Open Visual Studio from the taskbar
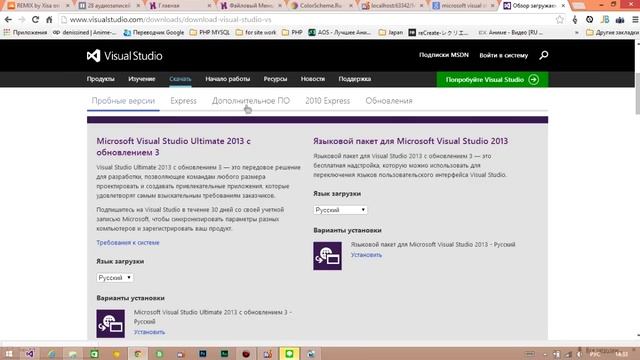The image size is (640, 360). pos(29,354)
